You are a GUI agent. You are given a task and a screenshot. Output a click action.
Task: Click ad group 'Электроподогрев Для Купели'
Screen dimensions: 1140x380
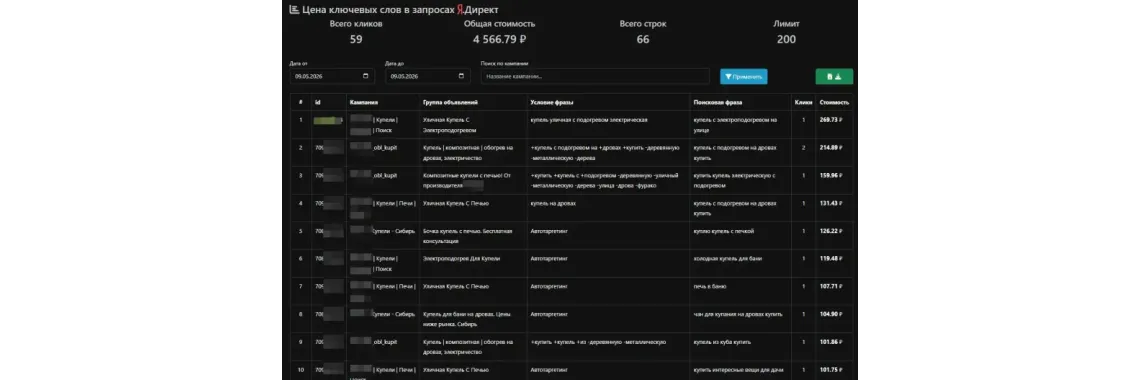462,259
